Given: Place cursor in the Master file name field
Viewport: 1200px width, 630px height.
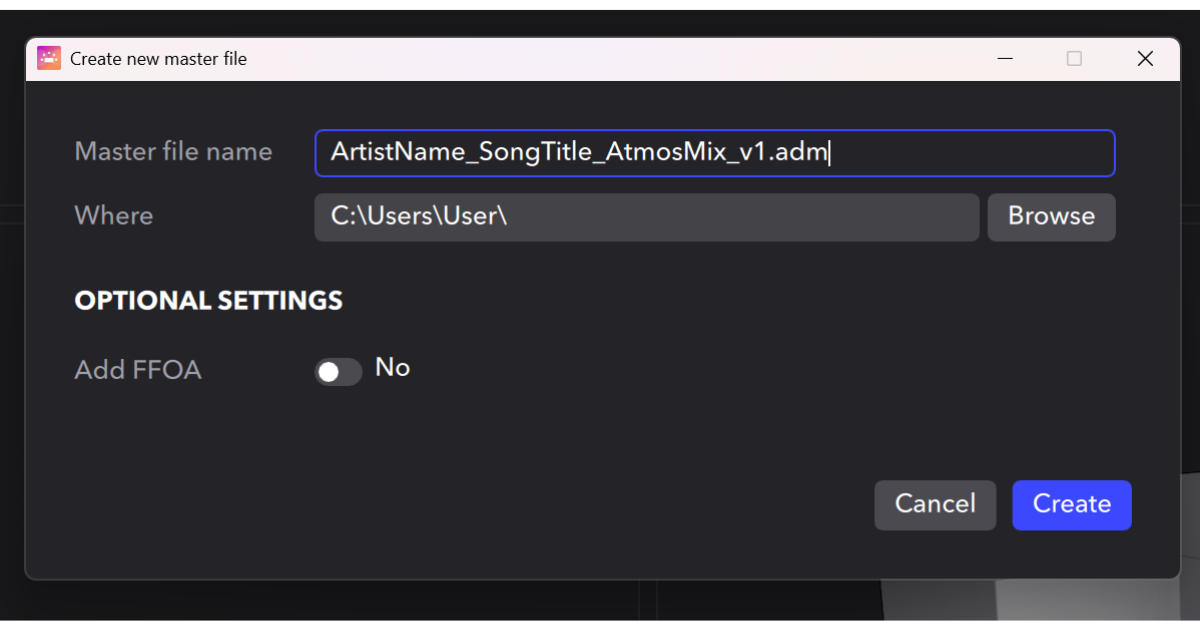Looking at the screenshot, I should pyautogui.click(x=714, y=153).
